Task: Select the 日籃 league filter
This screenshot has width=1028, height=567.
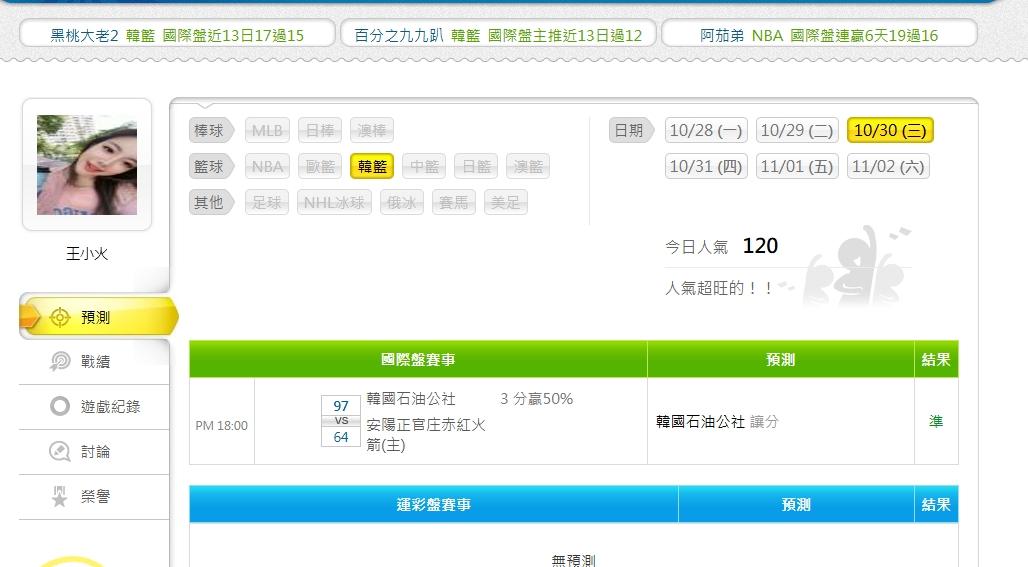Action: pos(477,166)
